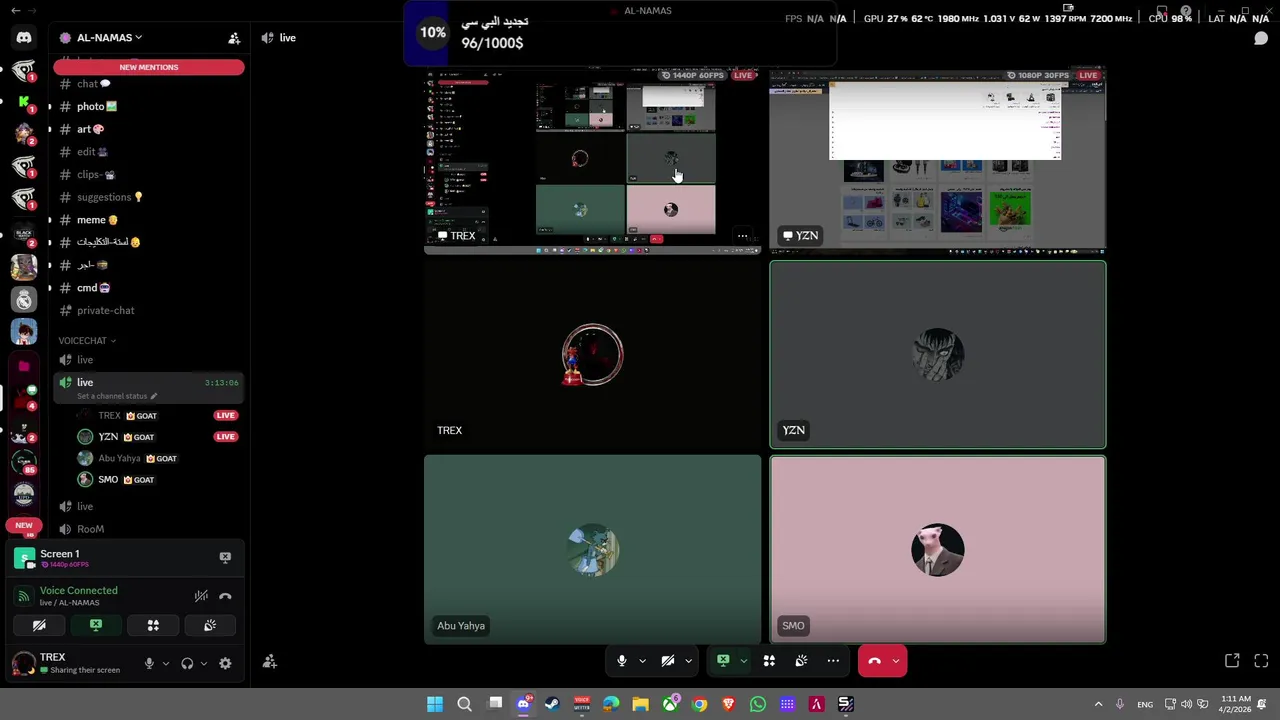Open TREX's live stream thumbnail
This screenshot has height=720, width=1280.
[592, 159]
